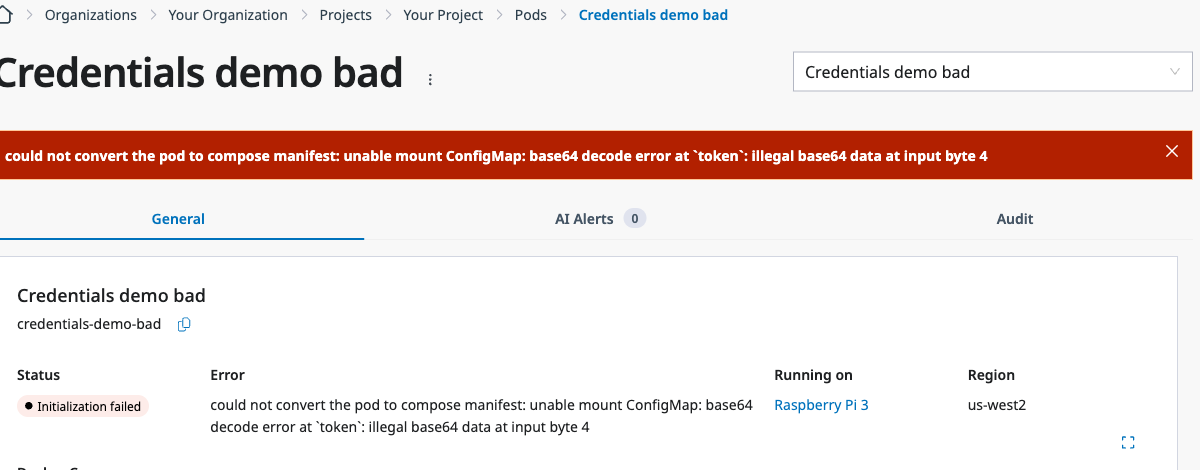1200x470 pixels.
Task: Click the AI Alerts count badge 0
Action: 634,219
